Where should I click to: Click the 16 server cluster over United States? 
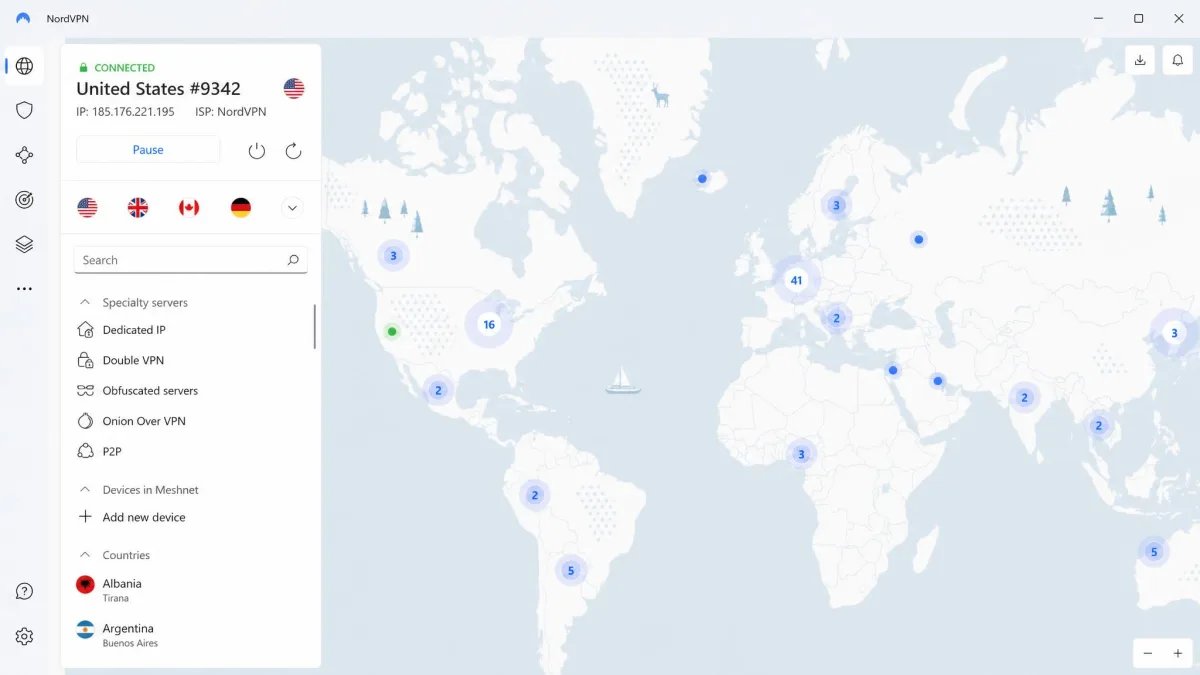click(489, 324)
